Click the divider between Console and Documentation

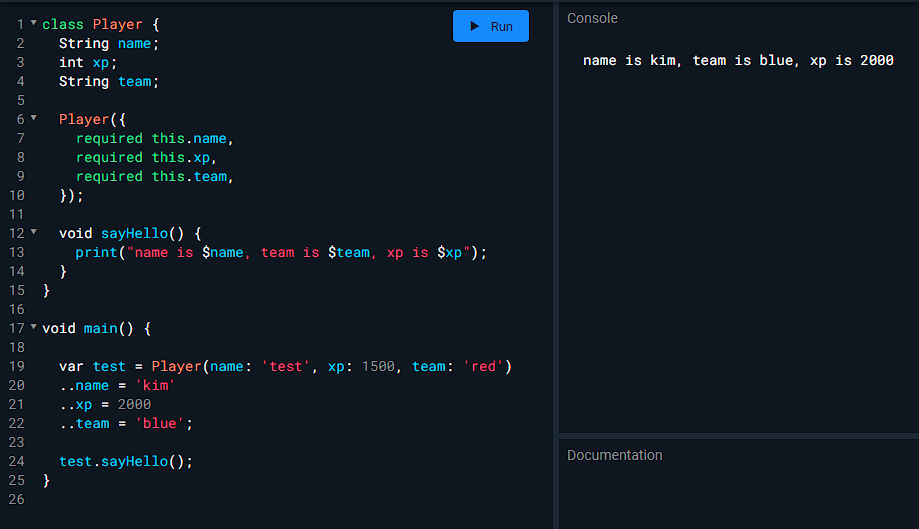(x=738, y=436)
